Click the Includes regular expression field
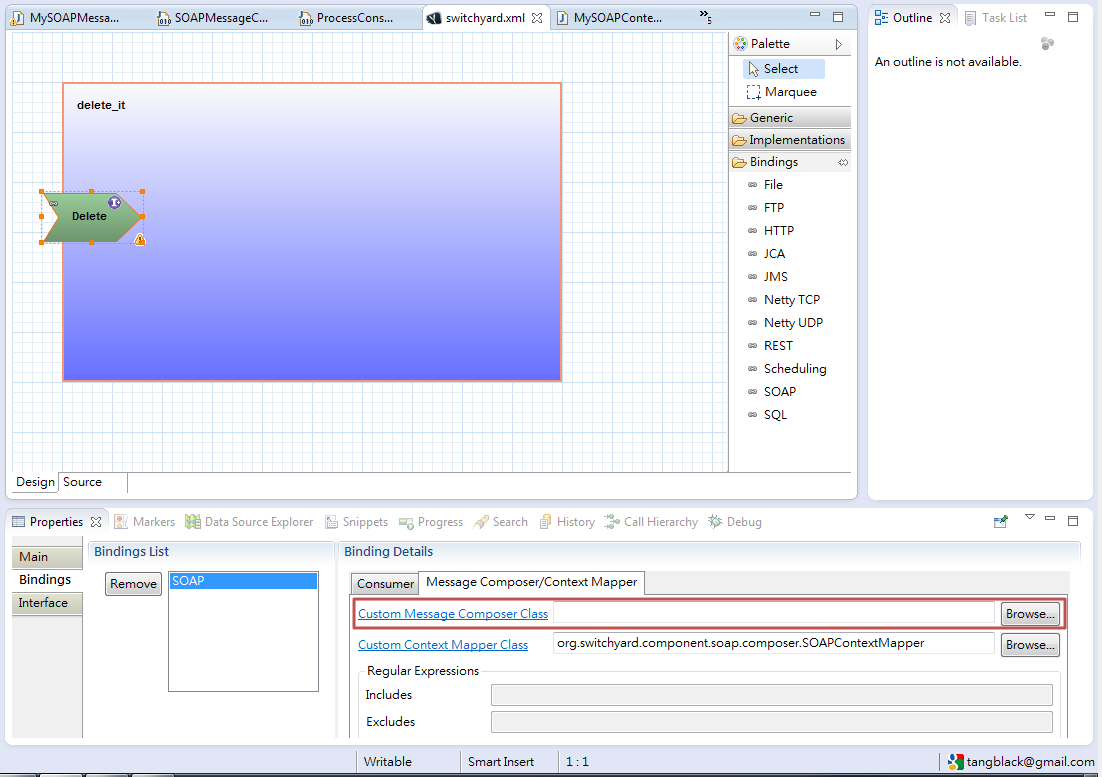 coord(772,695)
